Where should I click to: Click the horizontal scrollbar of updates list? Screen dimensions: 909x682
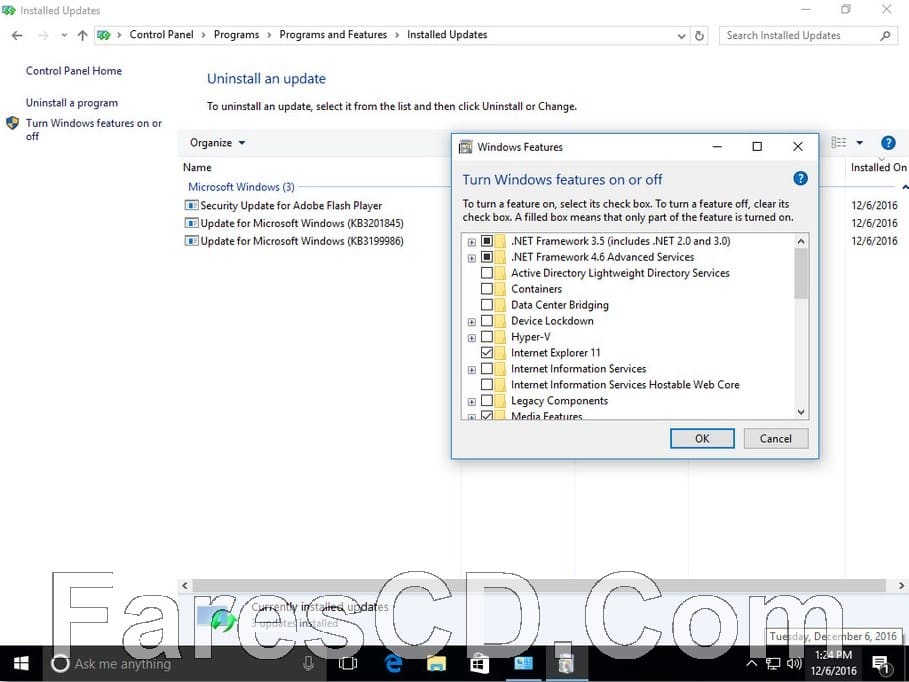point(539,585)
